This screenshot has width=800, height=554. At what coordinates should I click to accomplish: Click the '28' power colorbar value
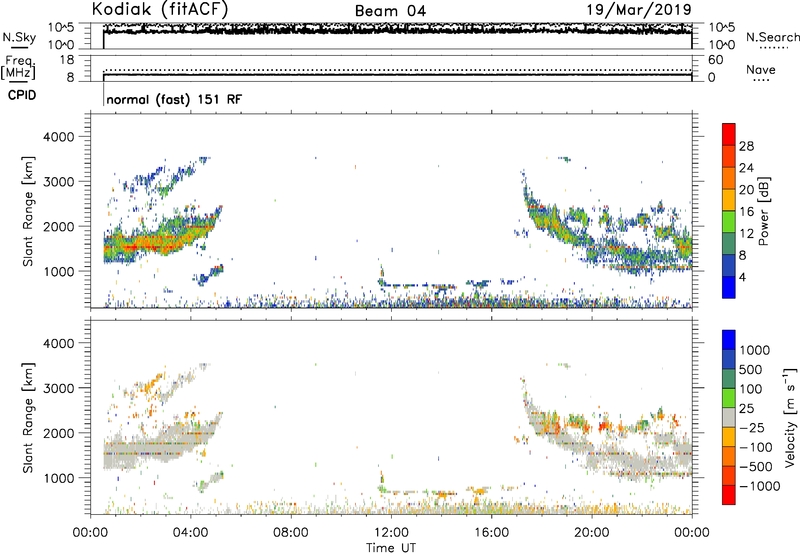point(746,146)
